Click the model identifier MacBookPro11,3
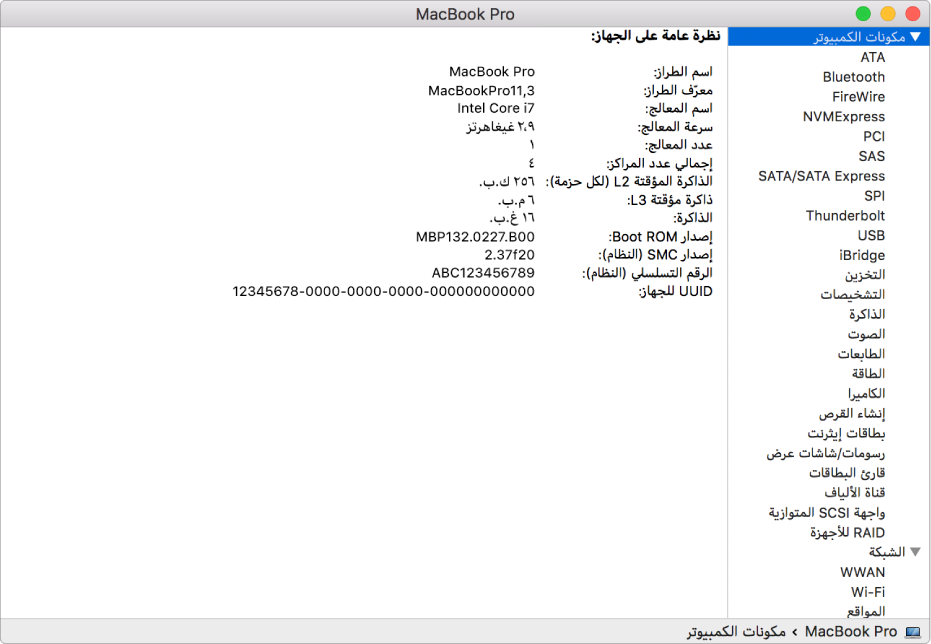This screenshot has height=644, width=931. tap(482, 91)
